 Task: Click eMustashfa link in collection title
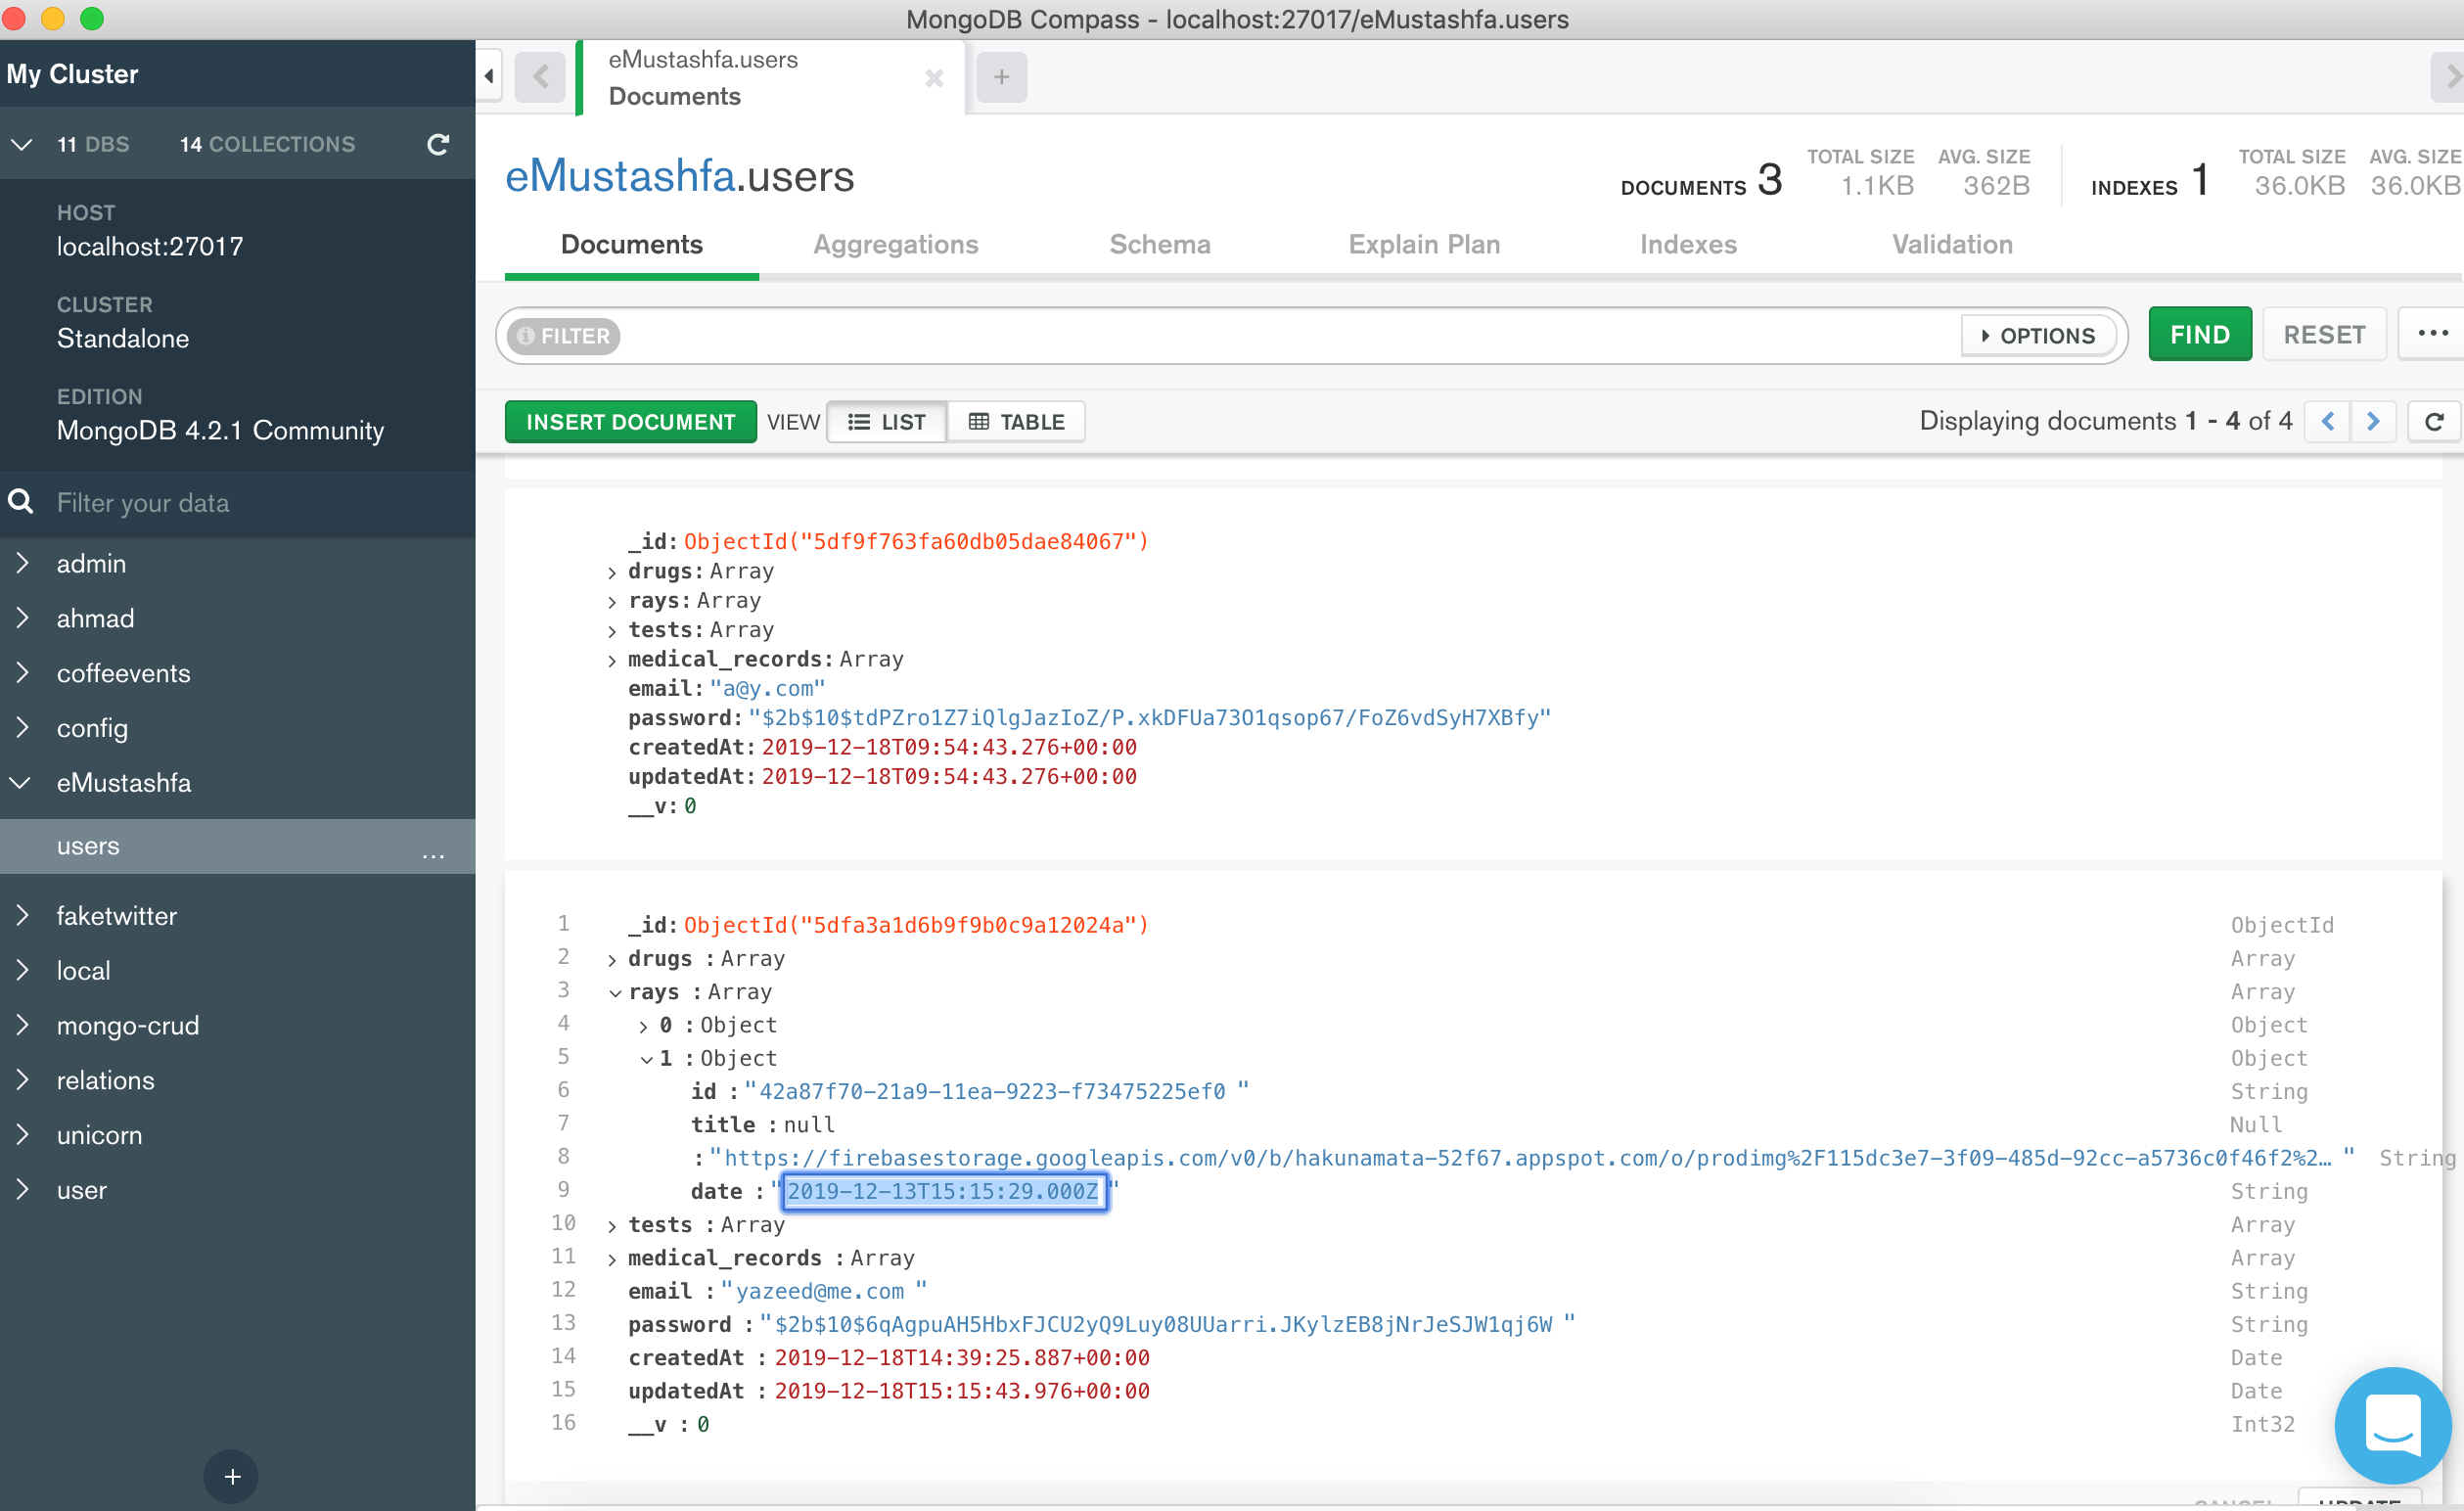point(620,176)
